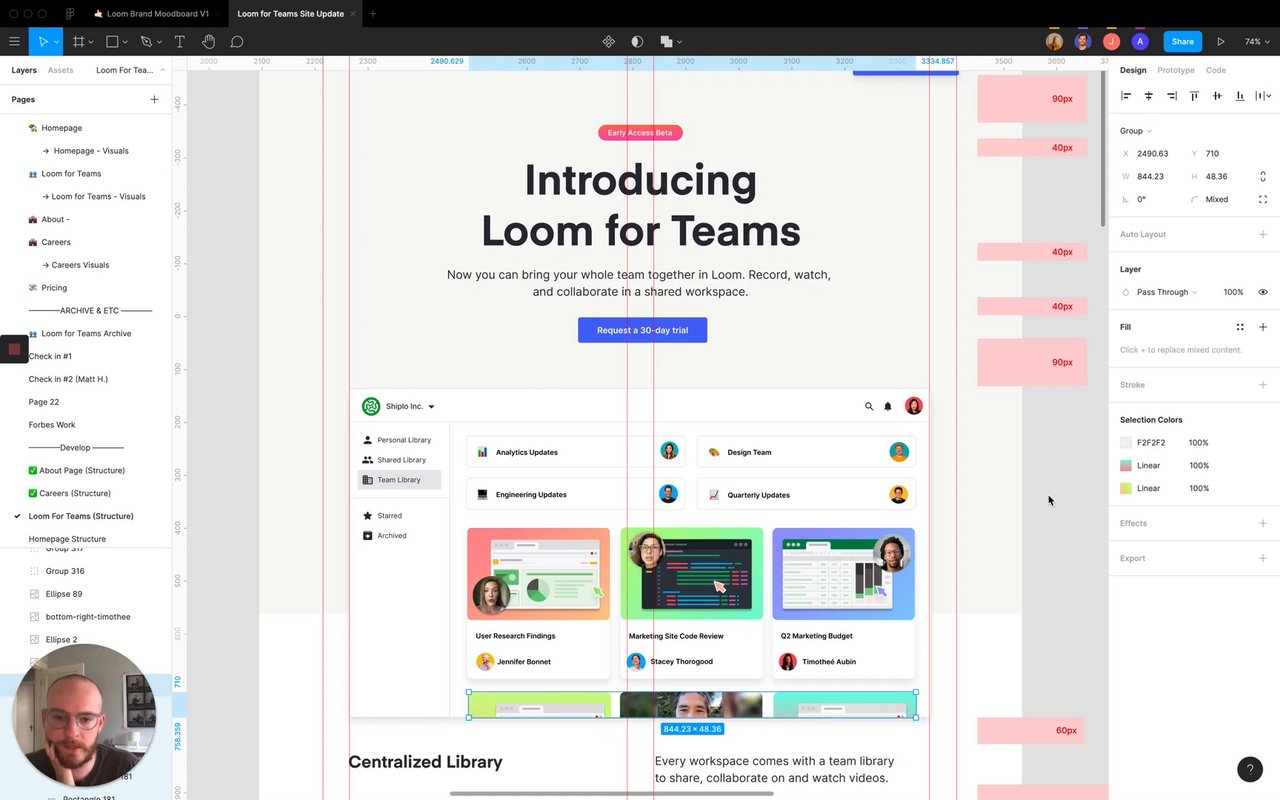The image size is (1280, 800).
Task: Click the second Linear gradient swatch
Action: [1126, 488]
